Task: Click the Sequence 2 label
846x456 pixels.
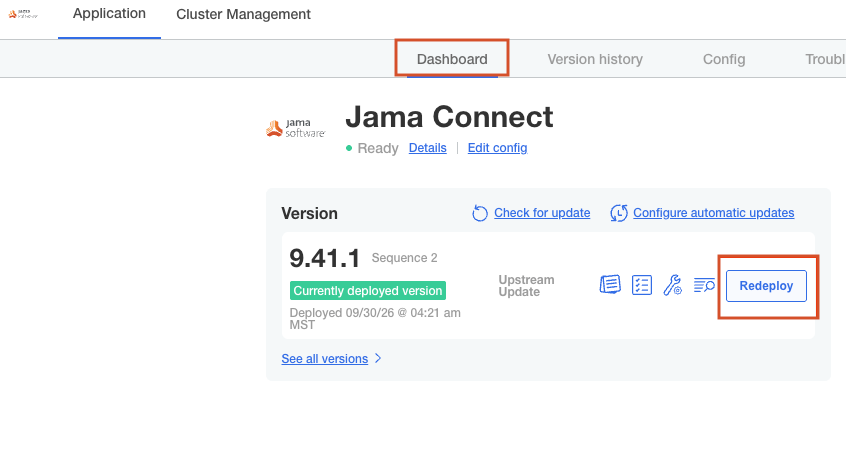Action: 405,258
